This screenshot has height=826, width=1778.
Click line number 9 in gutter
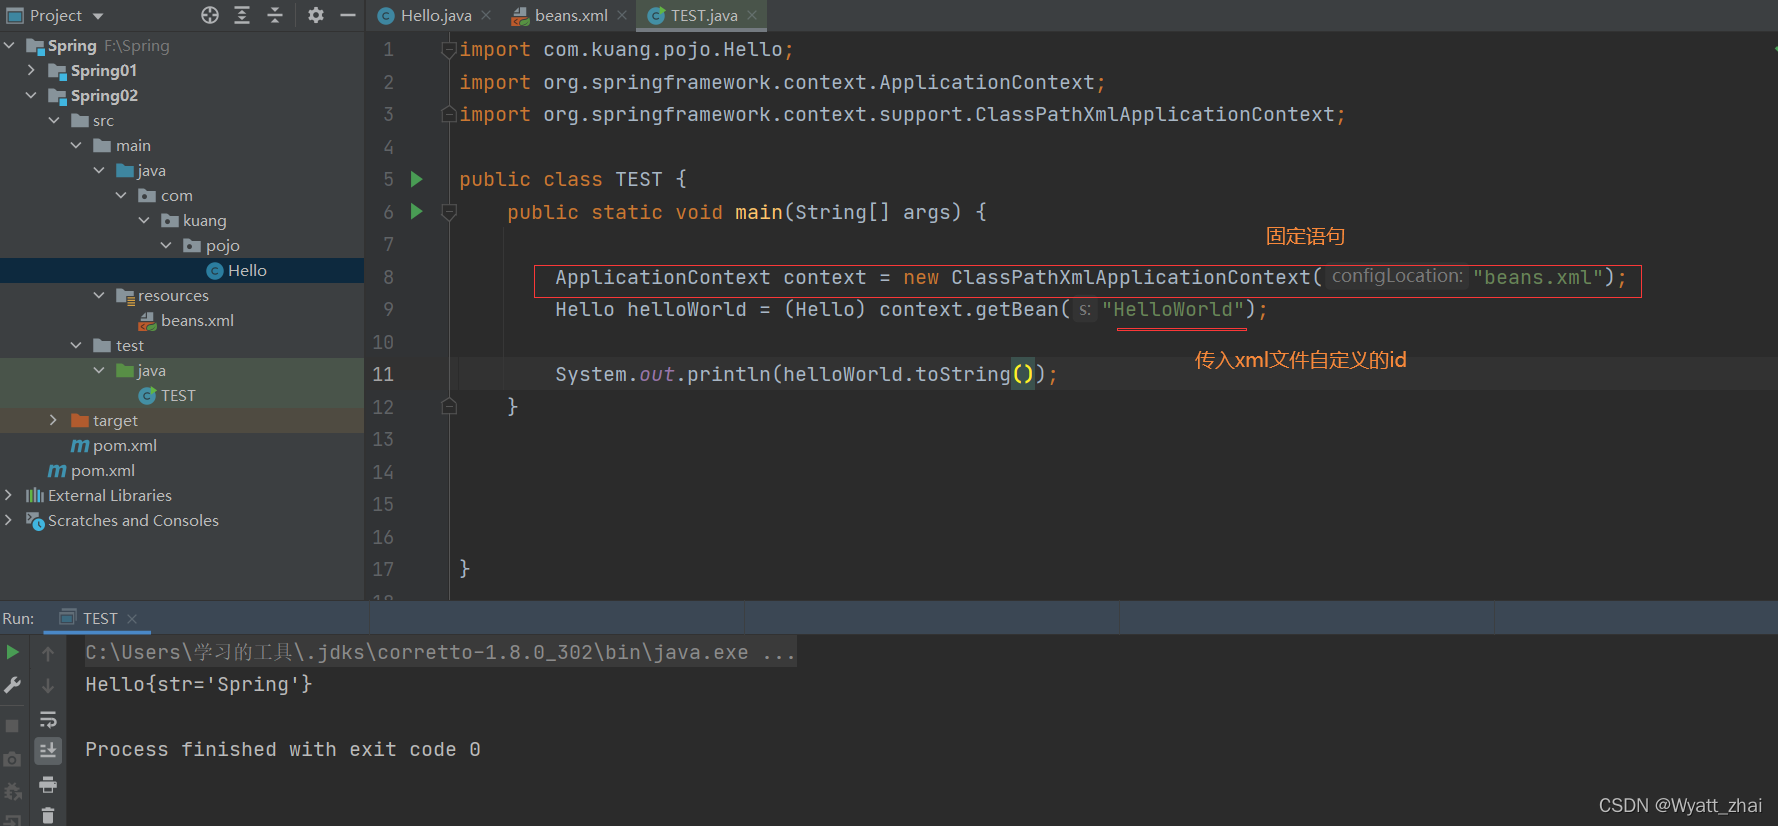(x=388, y=309)
